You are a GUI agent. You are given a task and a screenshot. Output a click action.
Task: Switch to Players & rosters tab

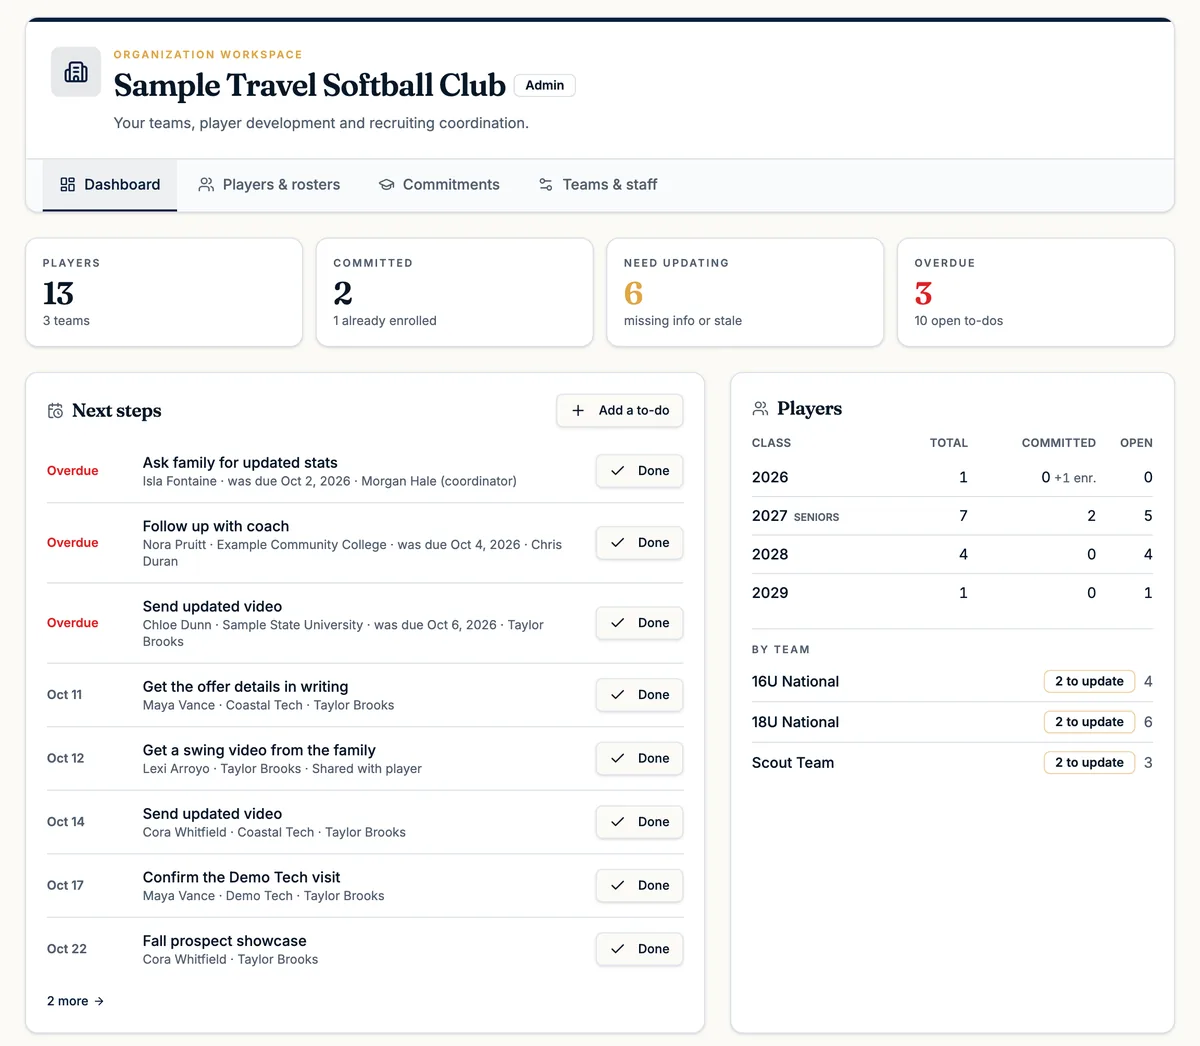[269, 185]
